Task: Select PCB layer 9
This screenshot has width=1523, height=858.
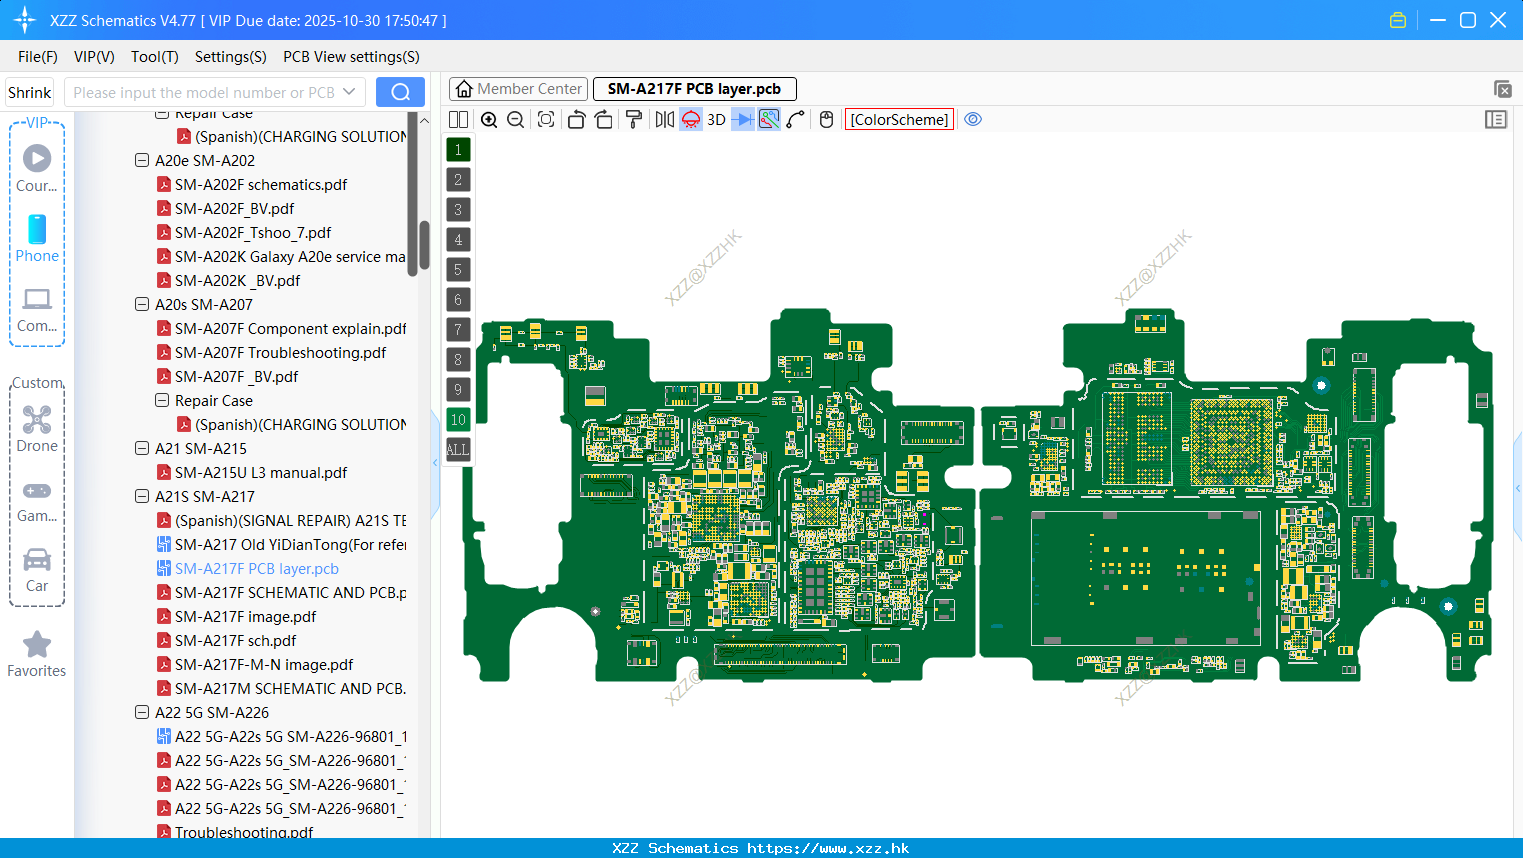Action: tap(458, 390)
